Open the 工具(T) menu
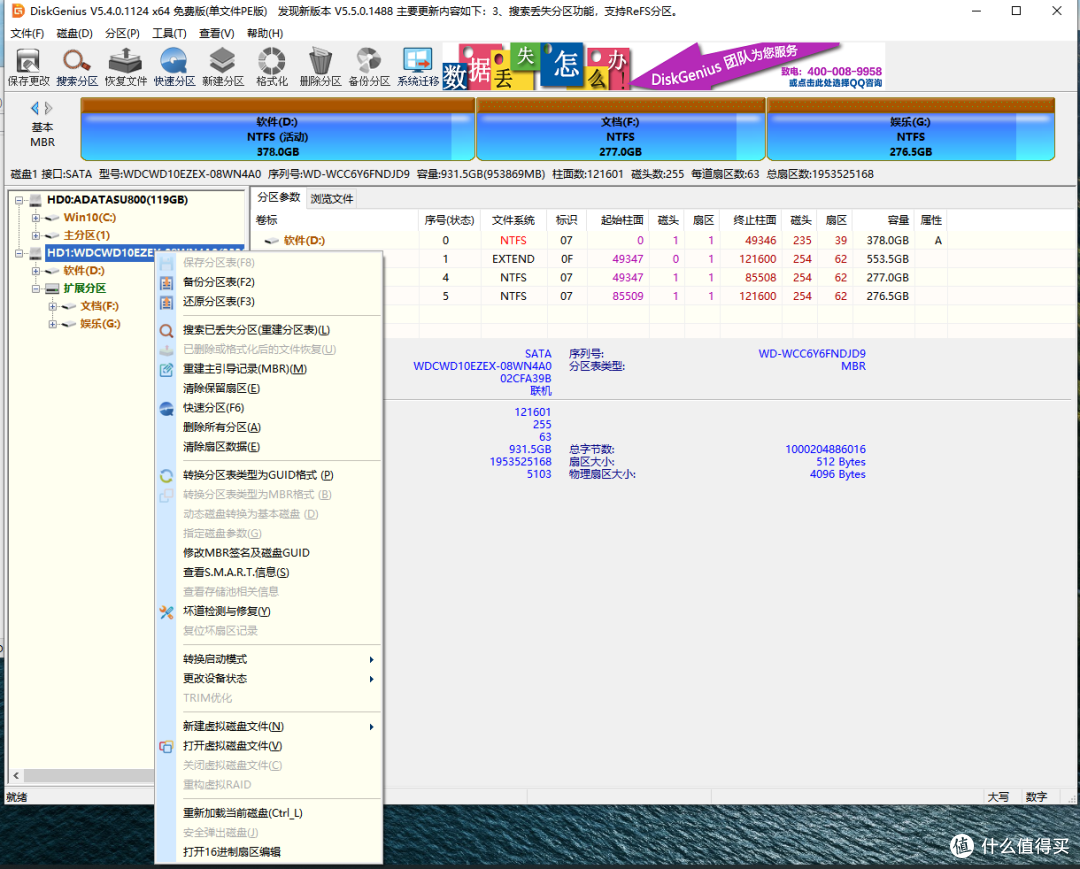 pos(169,33)
